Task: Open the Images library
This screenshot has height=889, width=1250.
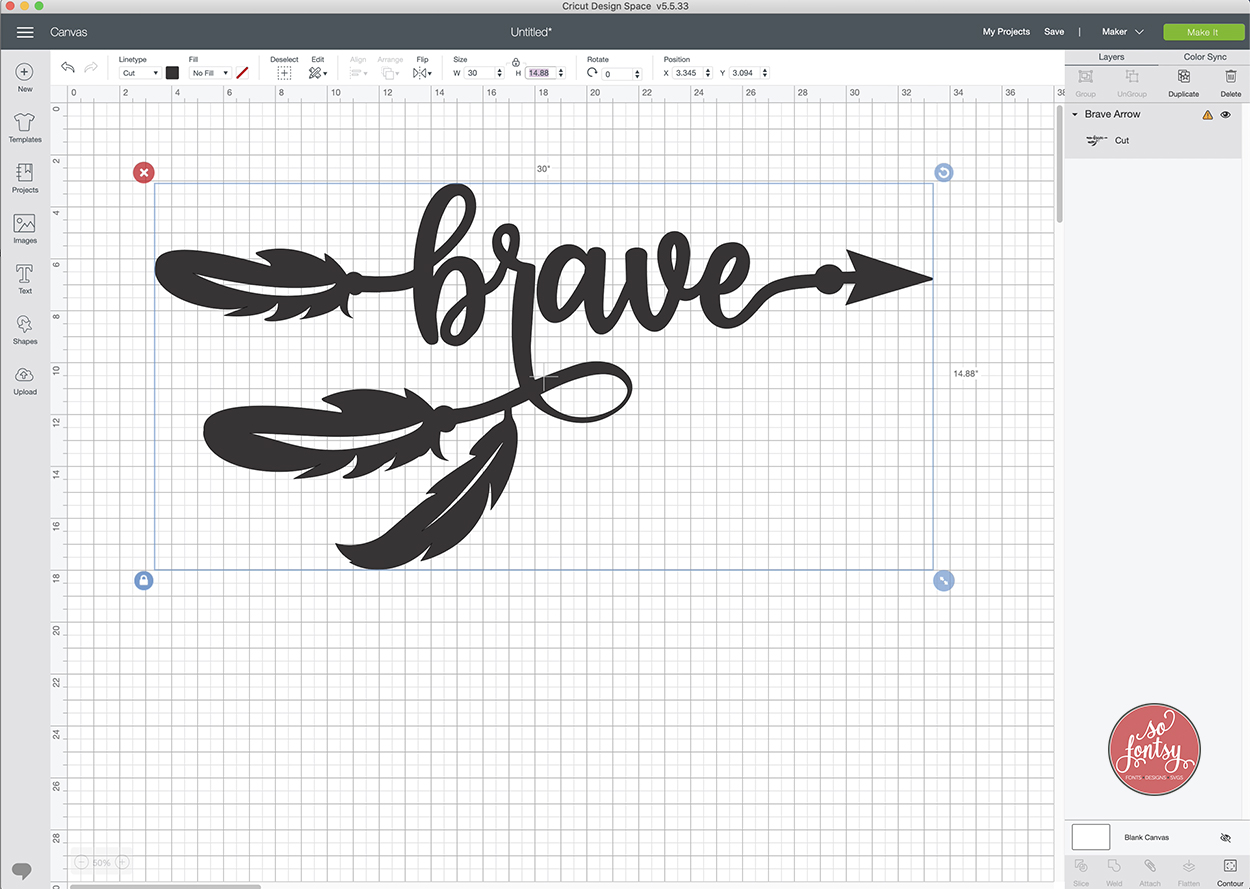Action: click(x=25, y=229)
